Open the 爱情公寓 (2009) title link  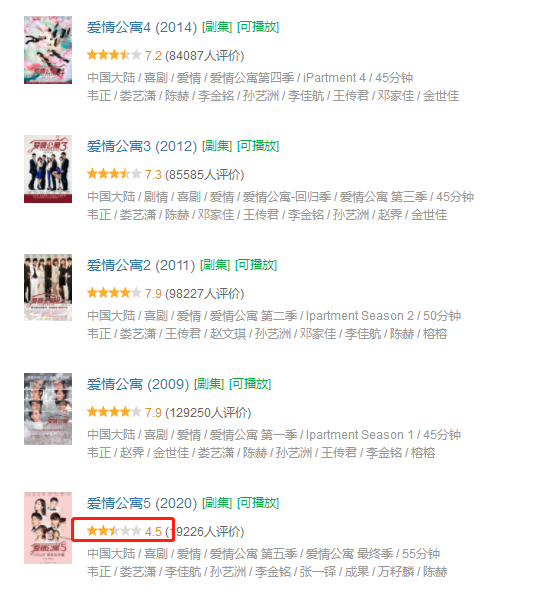tap(138, 384)
